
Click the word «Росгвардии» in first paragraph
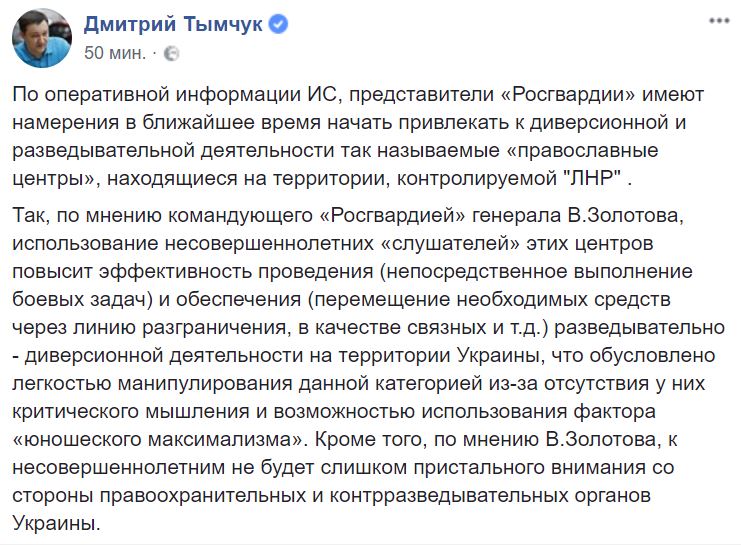(568, 95)
